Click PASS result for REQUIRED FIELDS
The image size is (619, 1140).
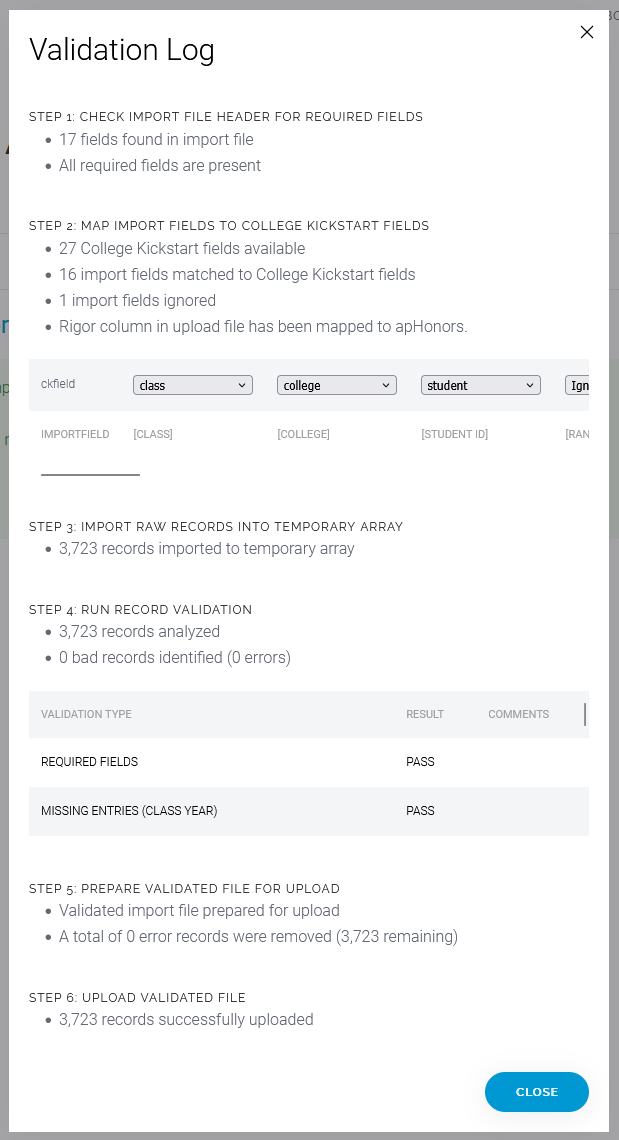tap(420, 762)
